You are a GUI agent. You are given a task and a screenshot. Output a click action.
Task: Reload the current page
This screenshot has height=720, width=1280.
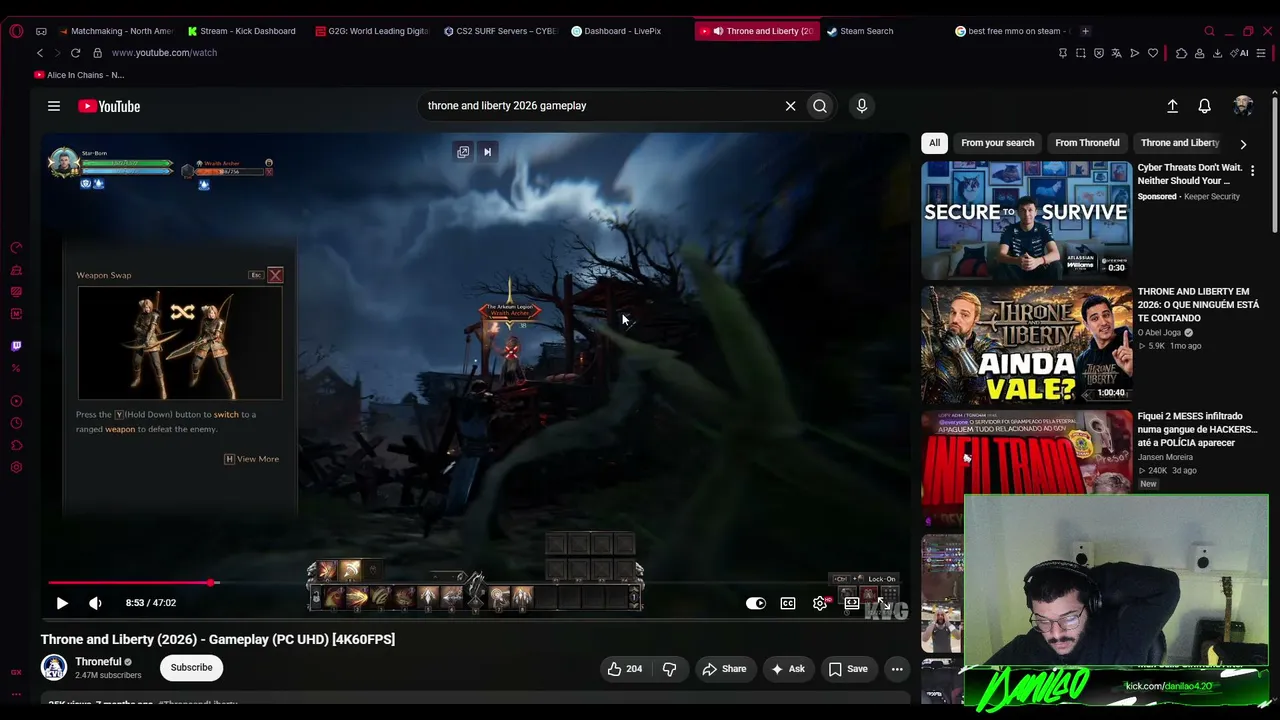75,53
